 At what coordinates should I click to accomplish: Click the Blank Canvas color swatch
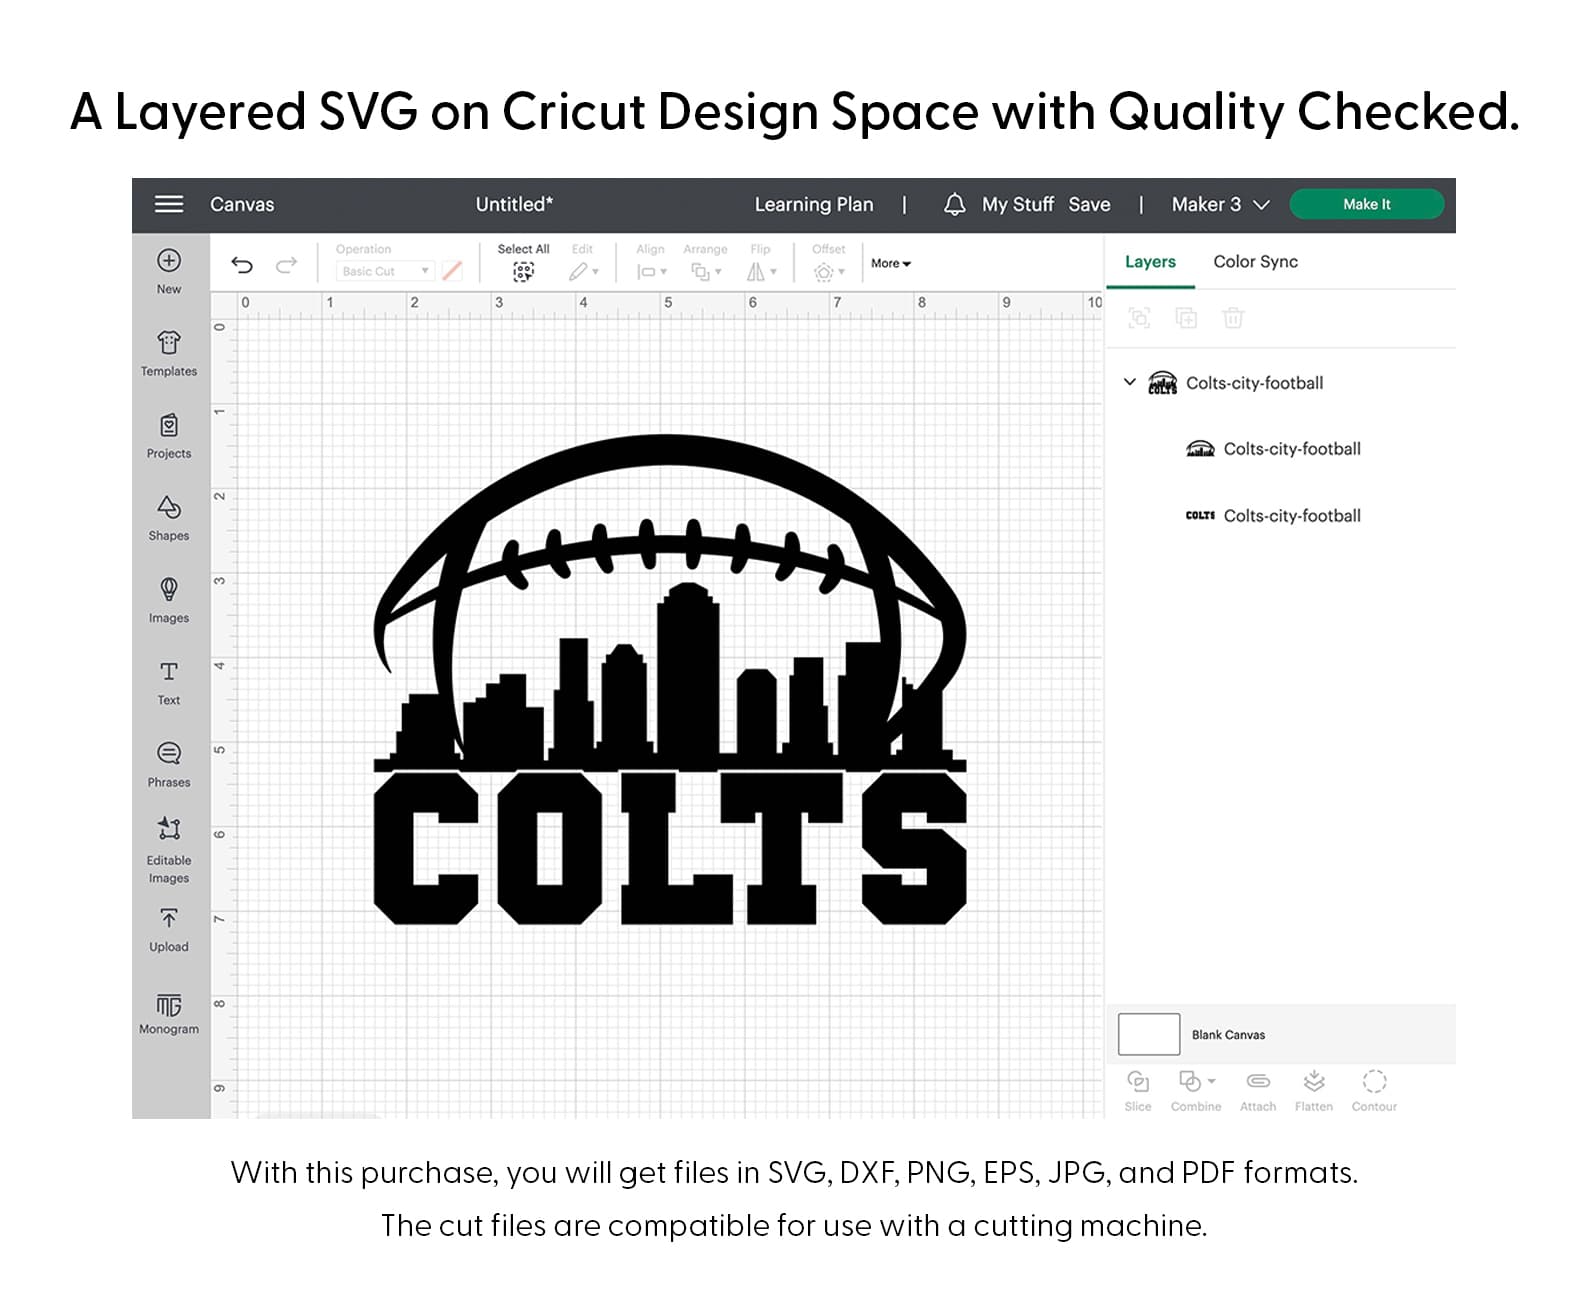pyautogui.click(x=1149, y=1034)
